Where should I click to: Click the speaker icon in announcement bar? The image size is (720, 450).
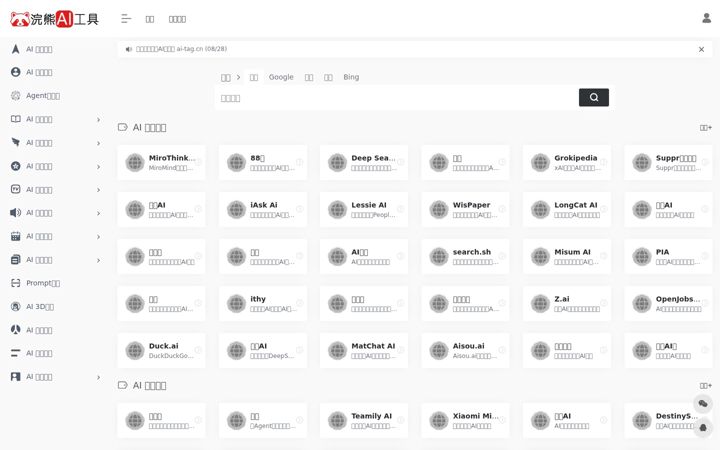pyautogui.click(x=129, y=49)
